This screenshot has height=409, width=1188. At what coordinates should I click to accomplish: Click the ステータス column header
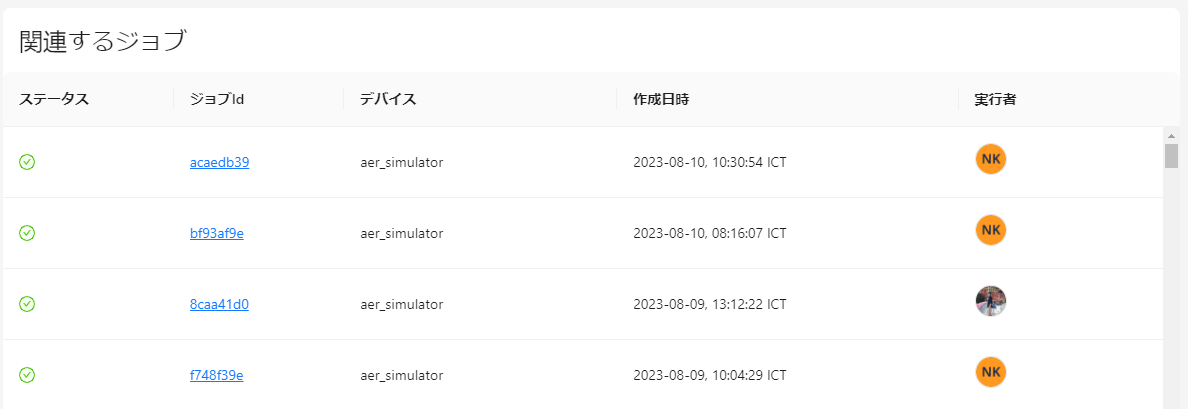point(54,99)
